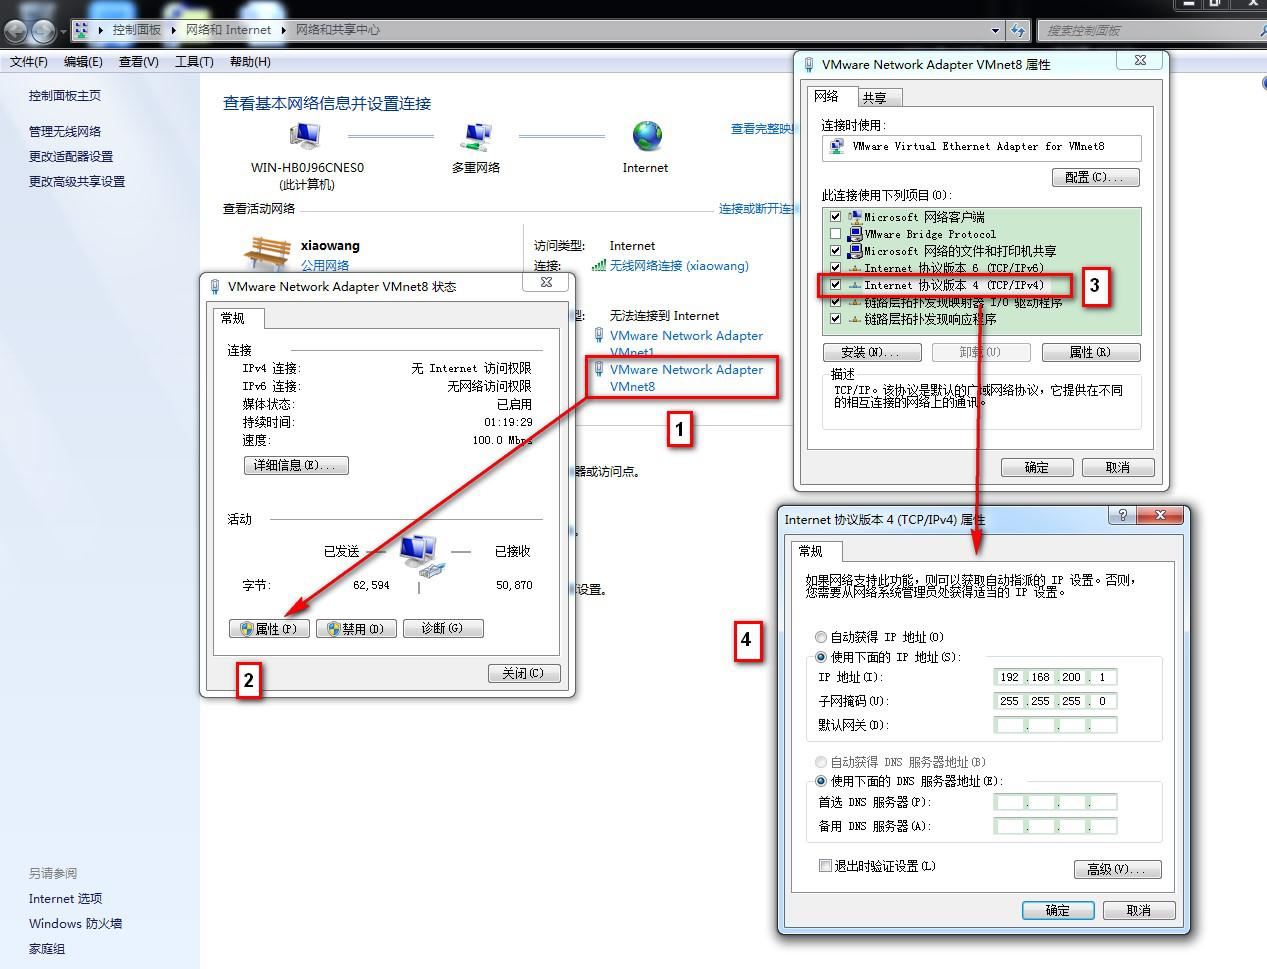Click the back navigation arrow button
This screenshot has width=1267, height=969.
(14, 31)
